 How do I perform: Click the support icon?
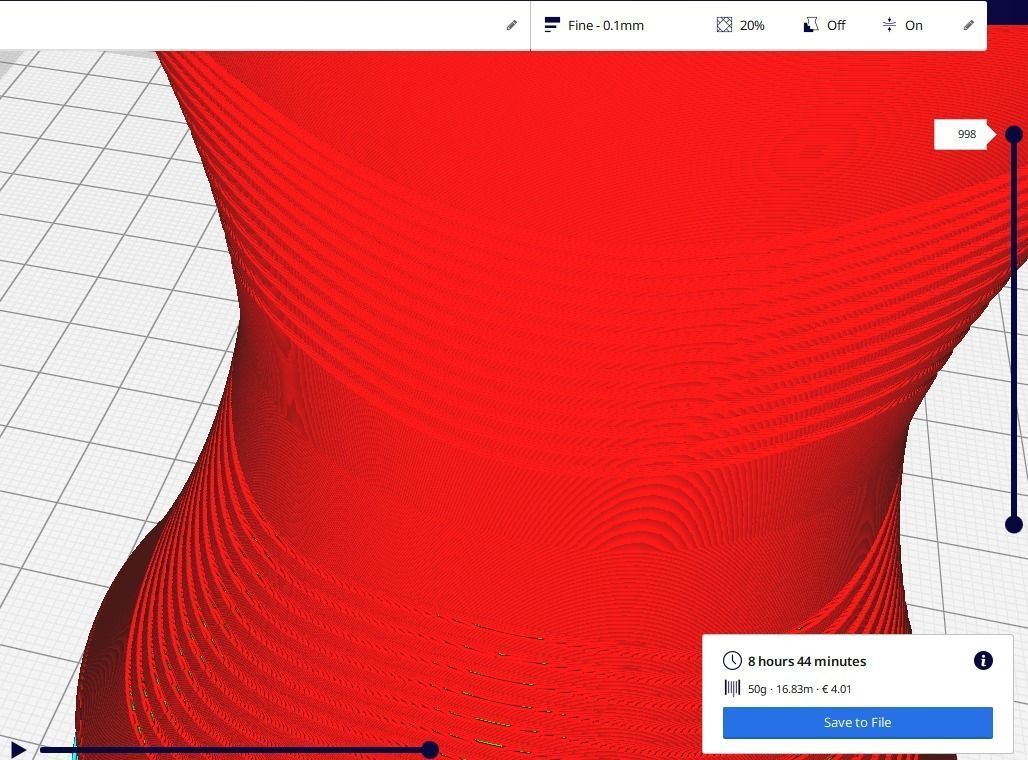[810, 25]
